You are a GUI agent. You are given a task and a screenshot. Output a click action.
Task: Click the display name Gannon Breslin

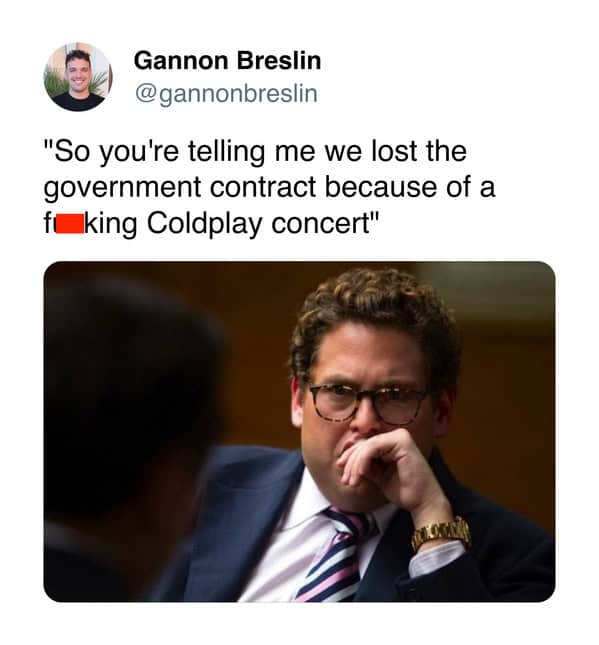tap(227, 60)
